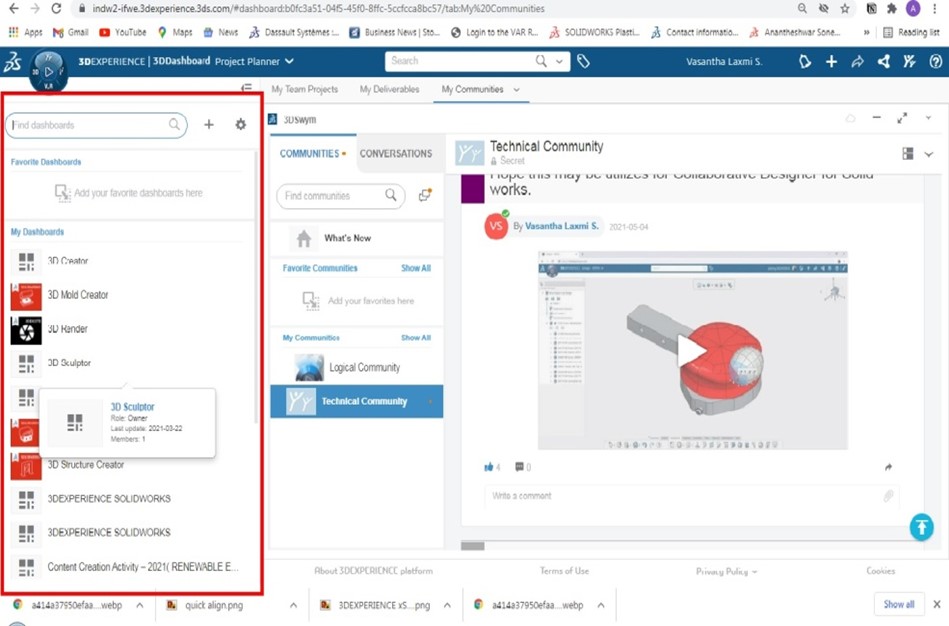The image size is (949, 626).
Task: Switch to My Deliverables tab
Action: point(389,89)
